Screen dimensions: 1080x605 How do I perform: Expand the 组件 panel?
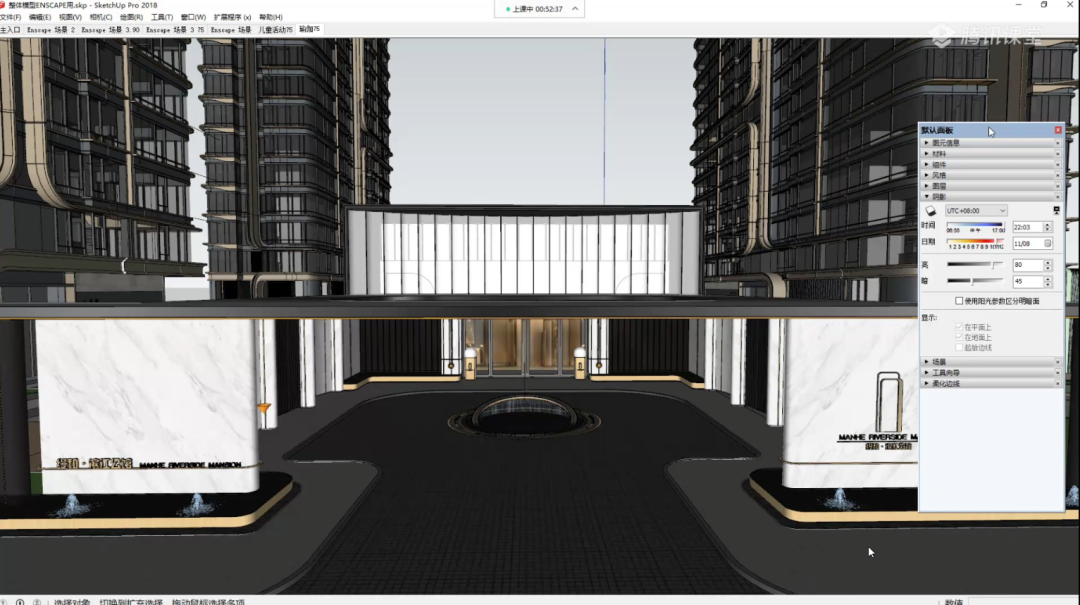[926, 165]
